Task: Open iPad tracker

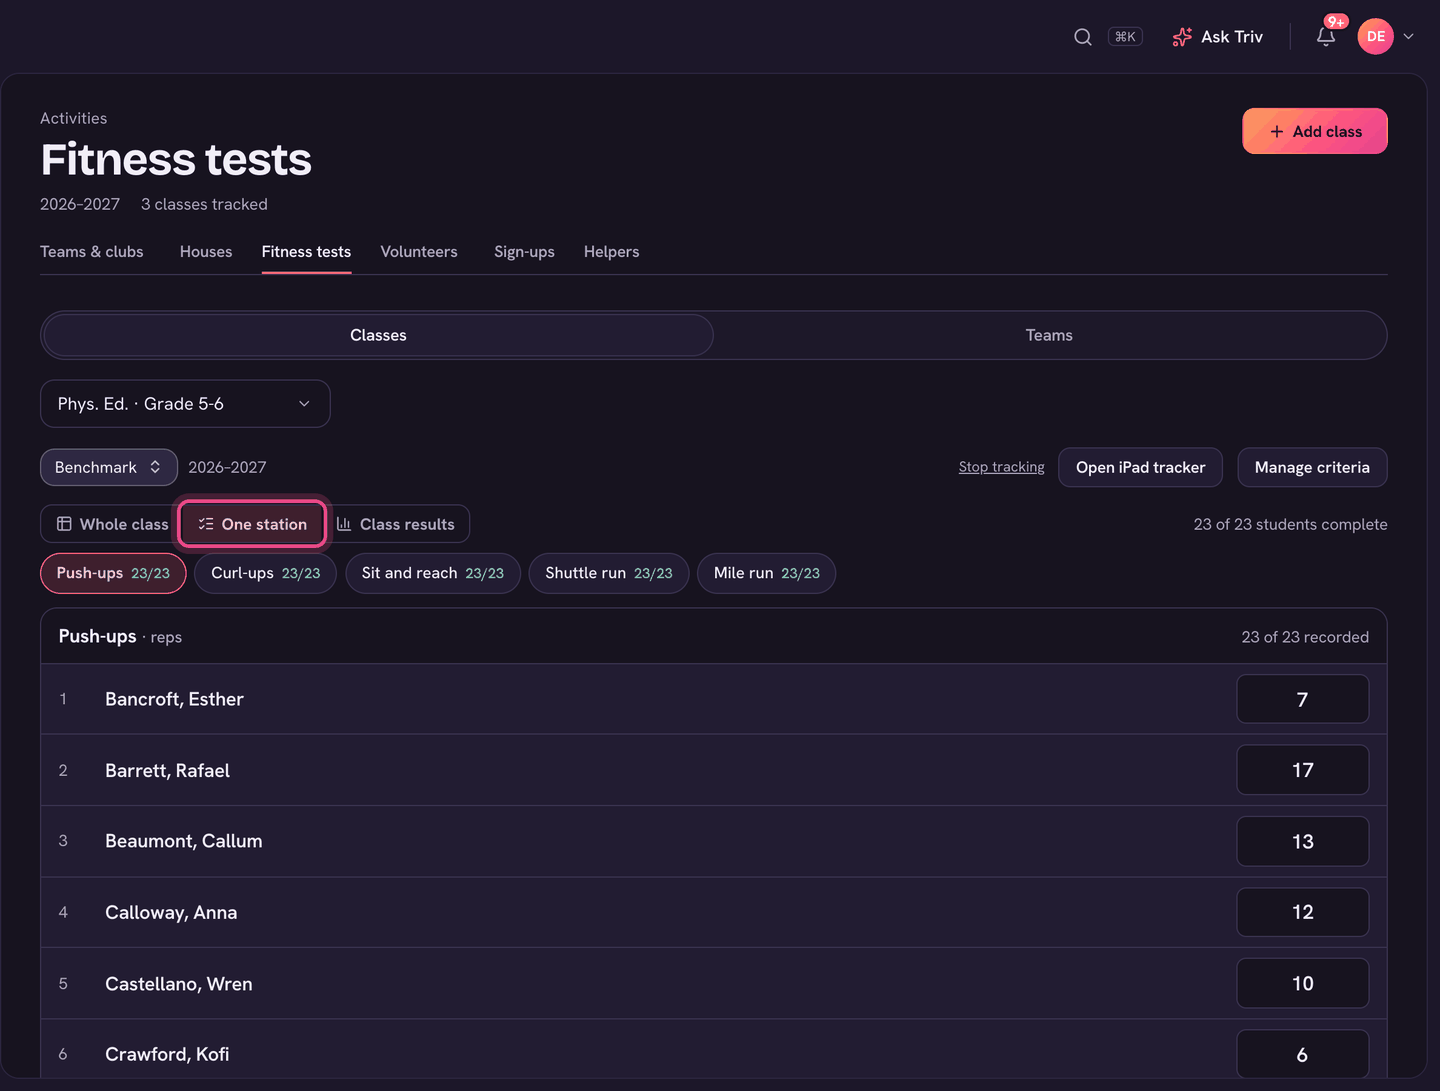Action: click(x=1140, y=467)
